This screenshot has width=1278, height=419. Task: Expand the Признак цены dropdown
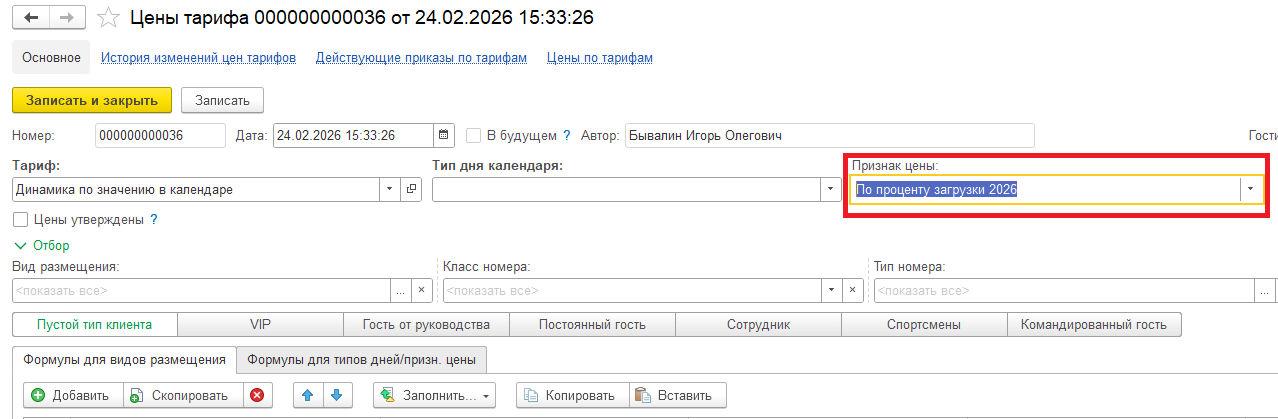coord(1250,189)
